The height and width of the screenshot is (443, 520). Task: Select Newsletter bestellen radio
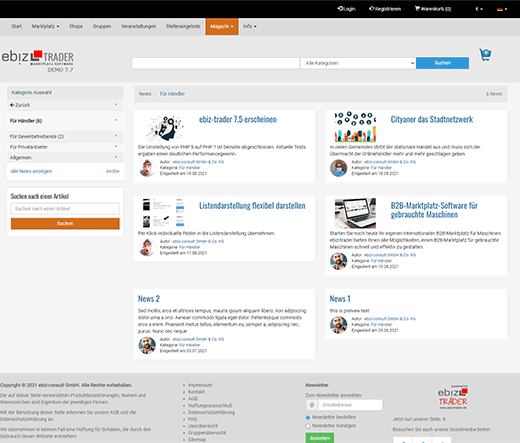click(x=308, y=417)
